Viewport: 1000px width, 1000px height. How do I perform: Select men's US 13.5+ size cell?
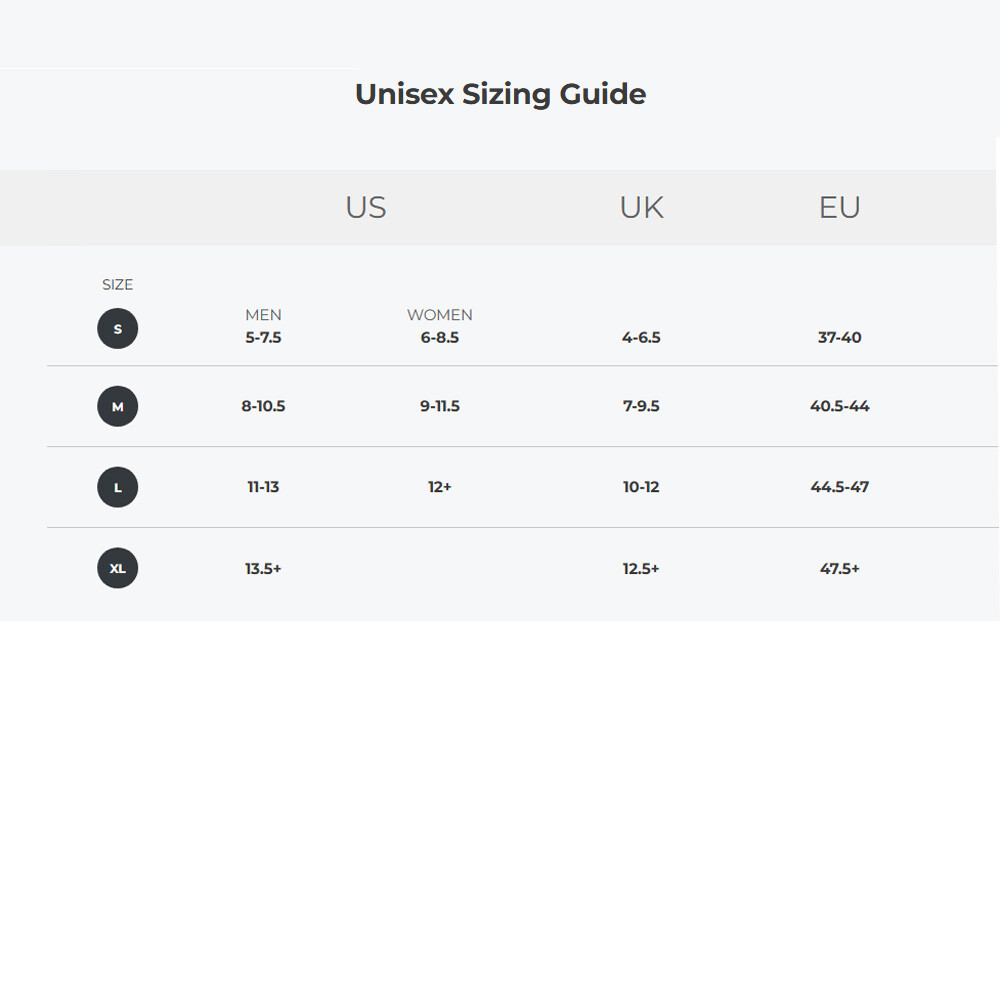(263, 569)
